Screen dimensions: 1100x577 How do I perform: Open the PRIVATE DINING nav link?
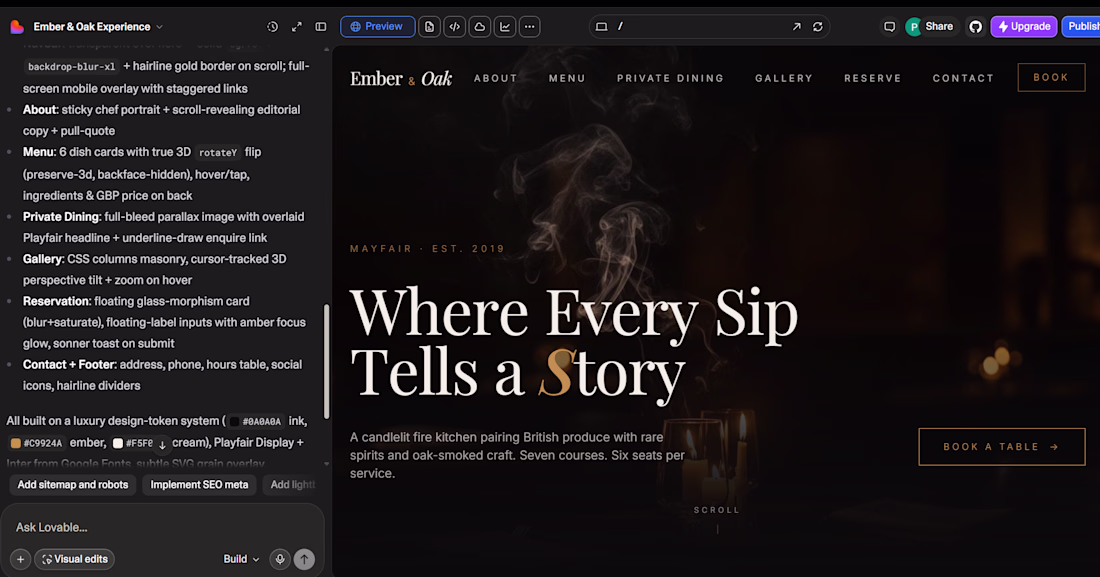[x=670, y=79]
